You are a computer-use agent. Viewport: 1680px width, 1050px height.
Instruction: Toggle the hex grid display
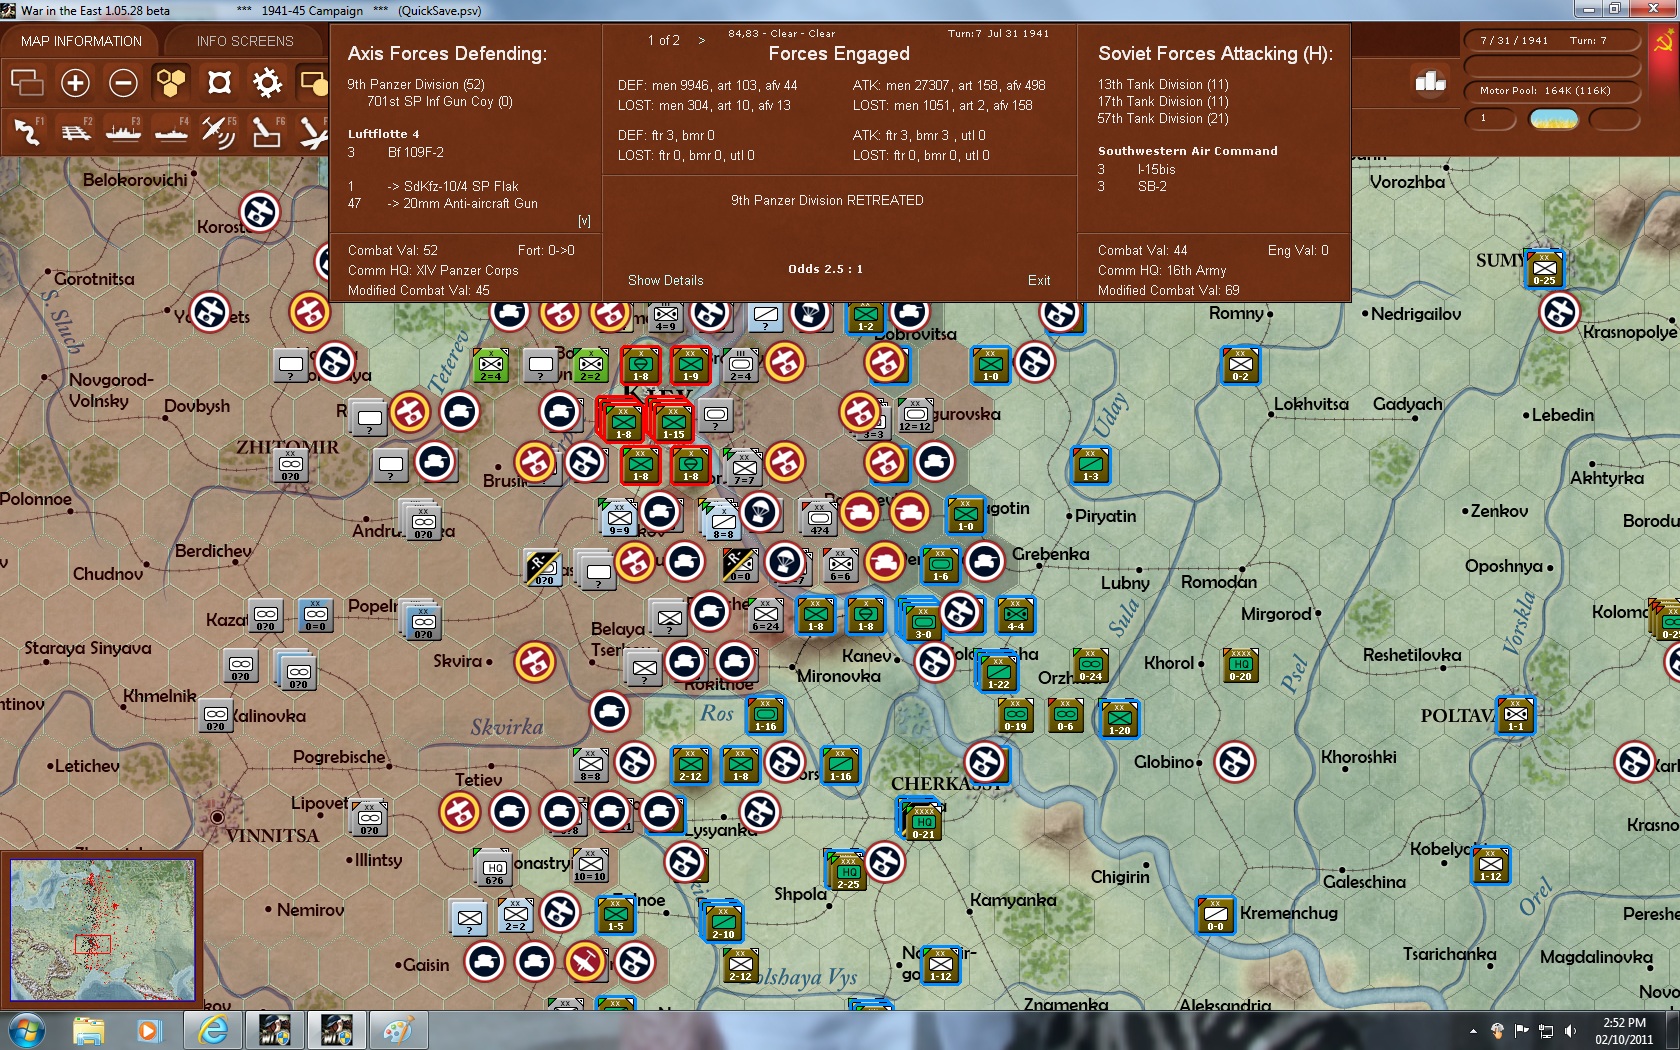[171, 82]
